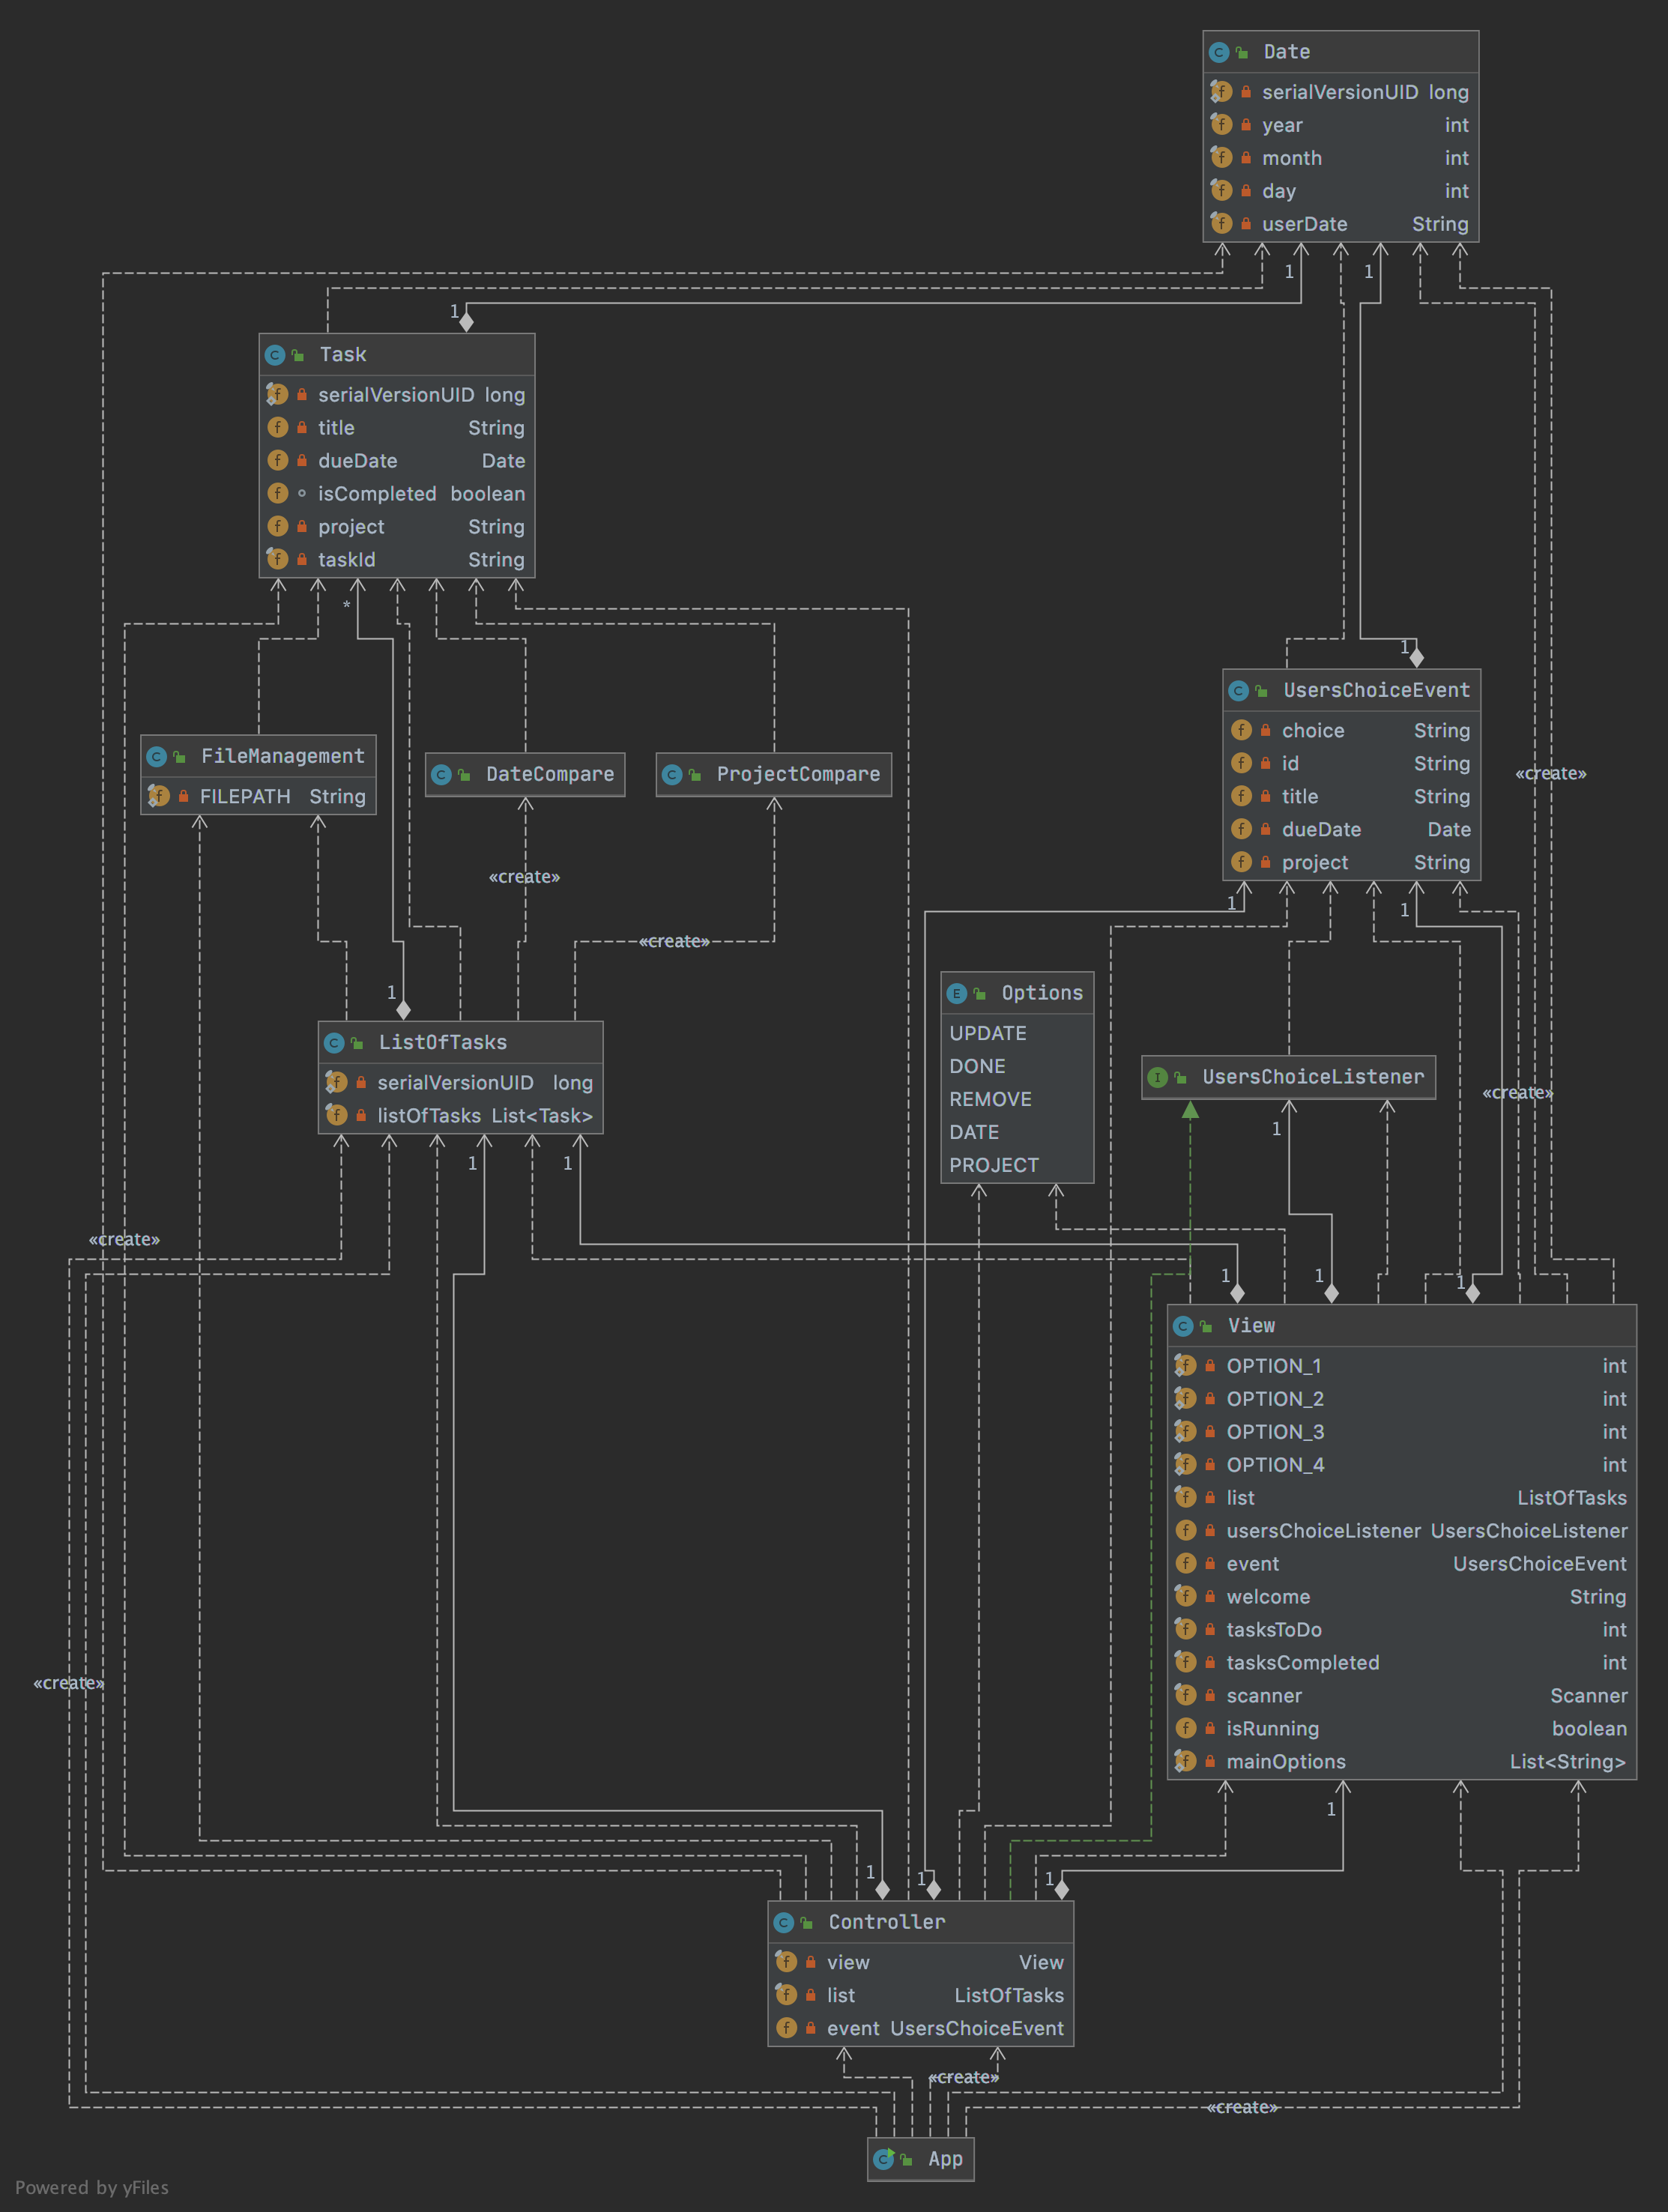The image size is (1668, 2212).
Task: Click the PROJECT enum value in Options
Action: 994,1165
